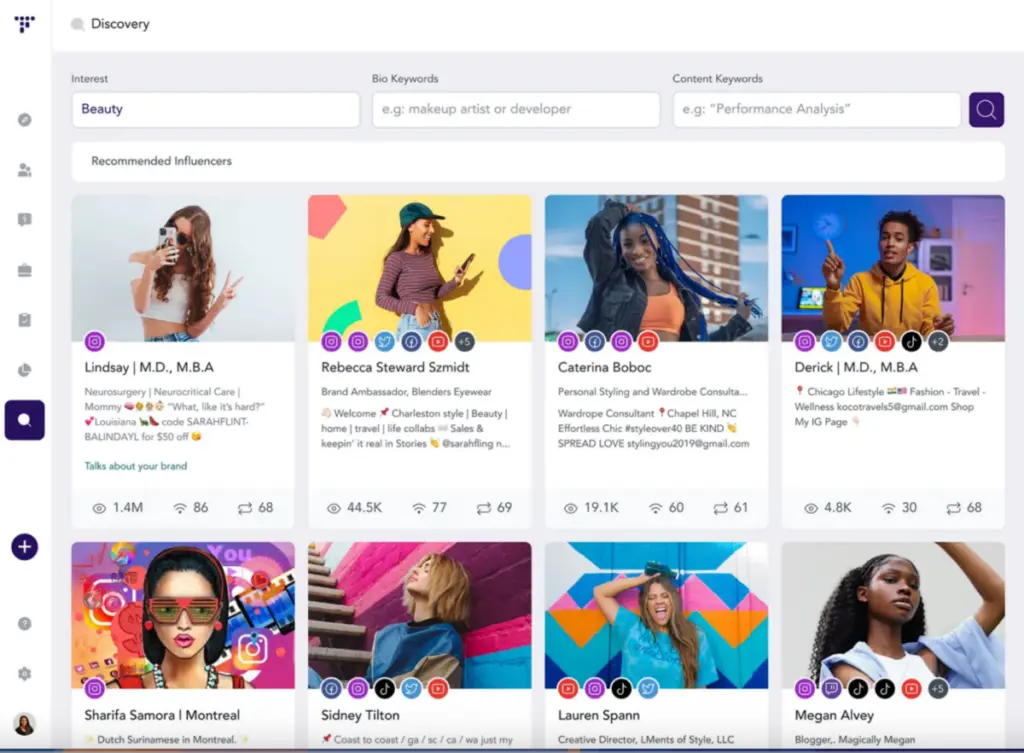The height and width of the screenshot is (753, 1024).
Task: Click Rebecca Steward Szmidt's Twitter icon
Action: (x=384, y=342)
